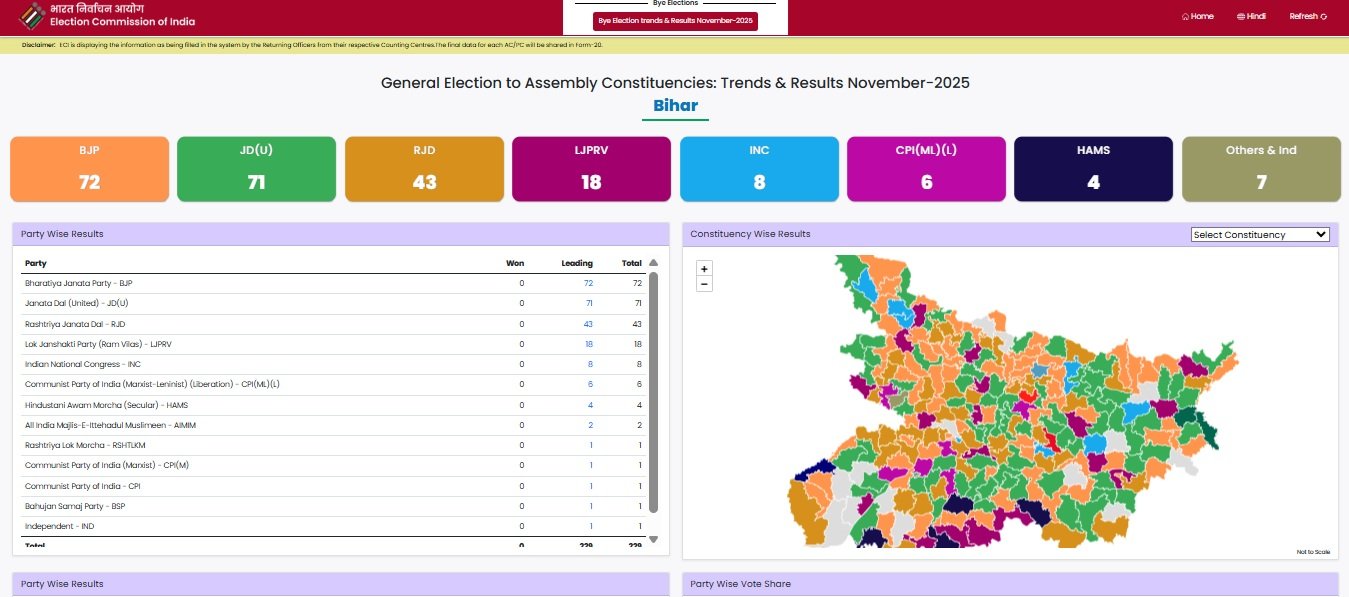
Task: Click AIMIM leading count 2 link
Action: [590, 425]
